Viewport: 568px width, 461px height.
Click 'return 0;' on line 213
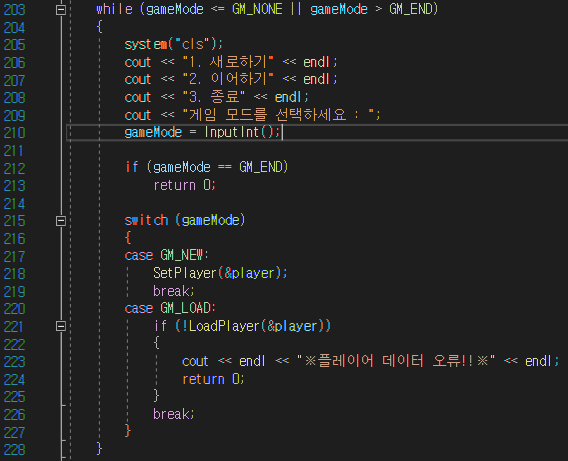pos(184,185)
